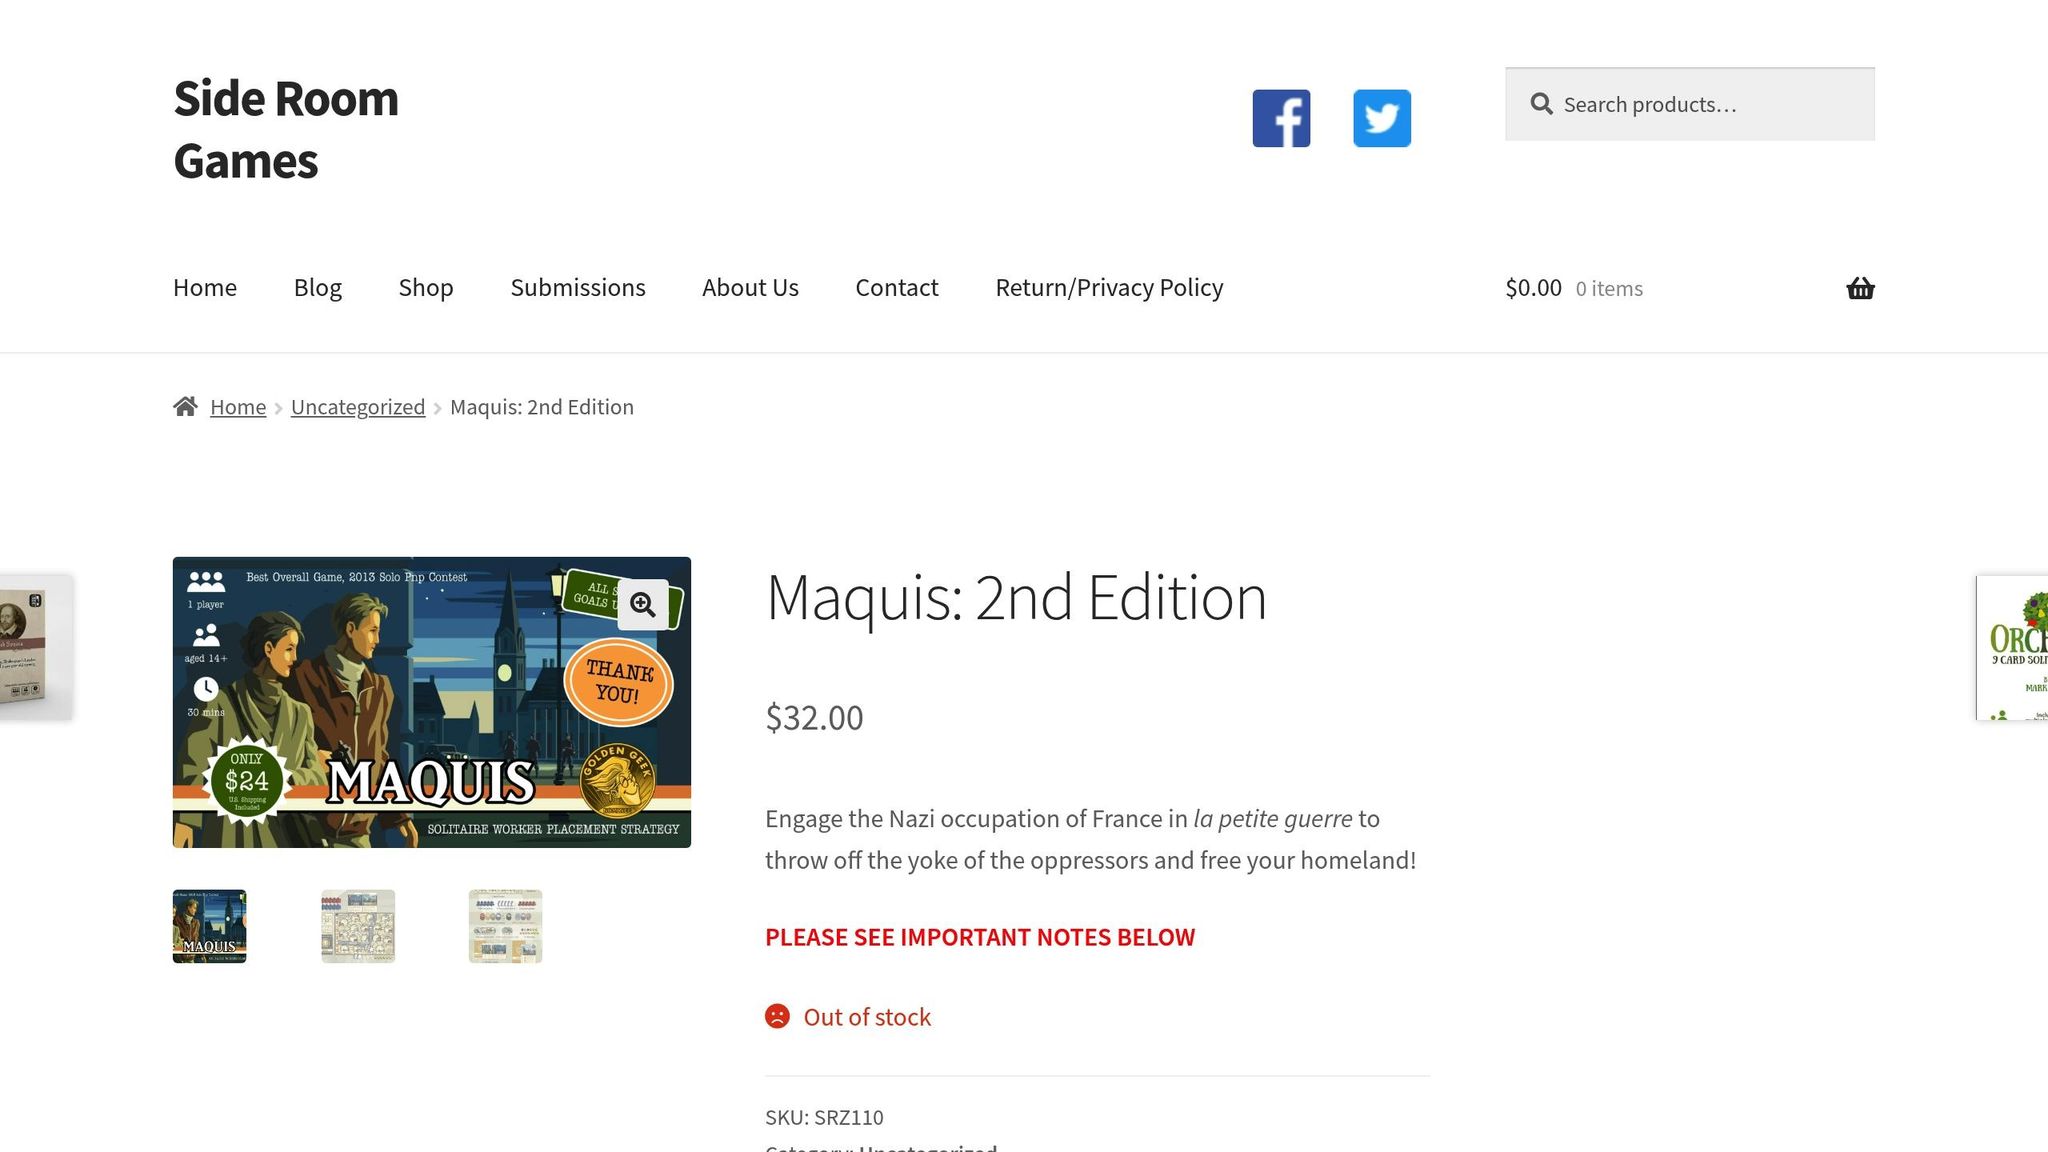Open the Facebook page icon
Viewport: 2048px width, 1152px height.
[1281, 118]
